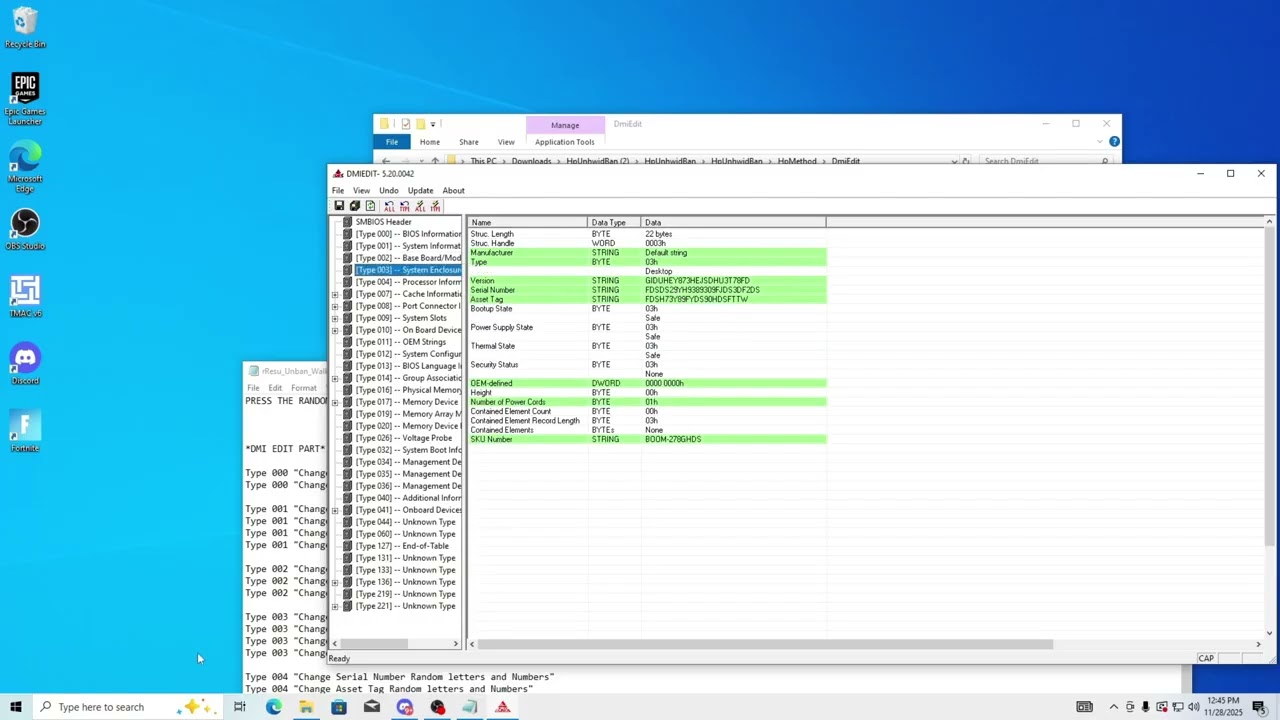Select Type 011 OEM Strings tree item
This screenshot has height=720, width=1280.
(400, 342)
